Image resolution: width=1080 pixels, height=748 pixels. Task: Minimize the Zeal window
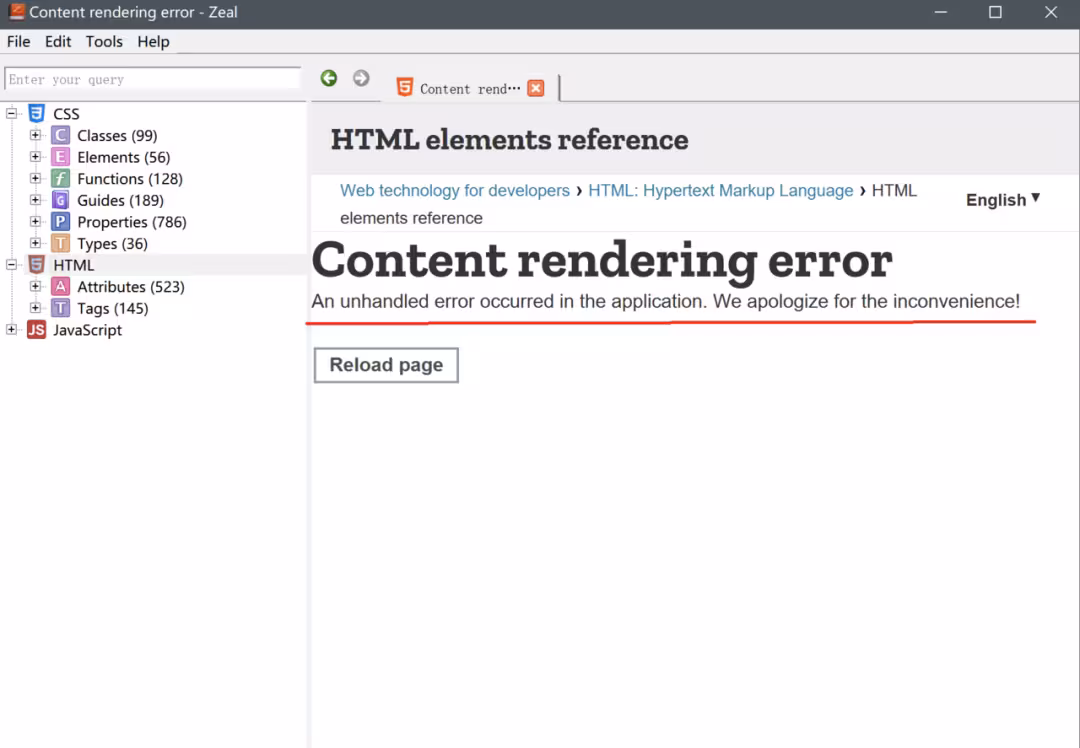[x=941, y=12]
